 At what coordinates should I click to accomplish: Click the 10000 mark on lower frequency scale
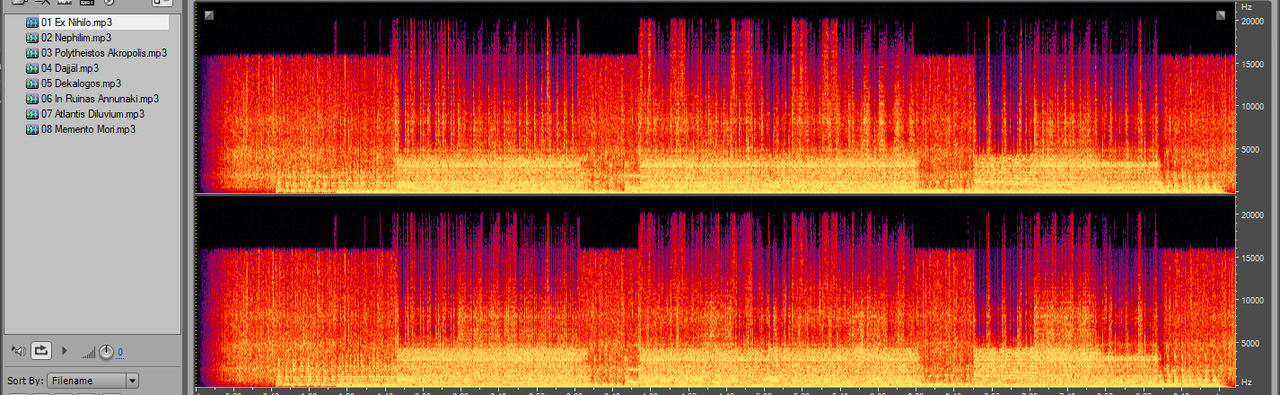tap(1253, 300)
